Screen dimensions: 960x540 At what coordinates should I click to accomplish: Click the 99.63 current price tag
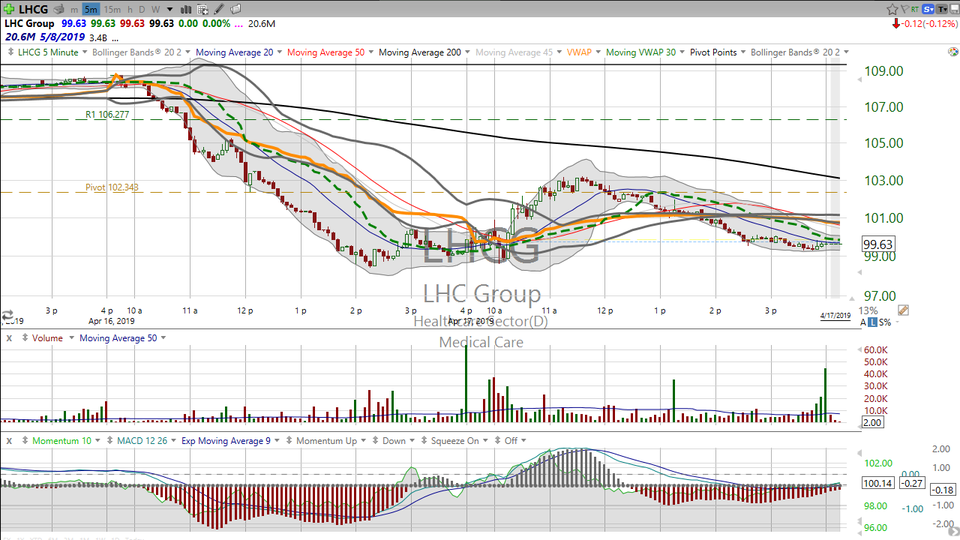(x=877, y=244)
